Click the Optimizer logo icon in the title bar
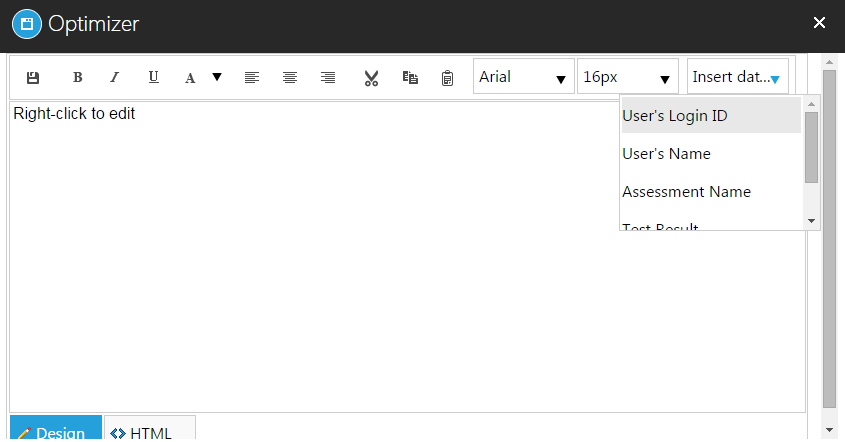The image size is (845, 442). coord(27,22)
